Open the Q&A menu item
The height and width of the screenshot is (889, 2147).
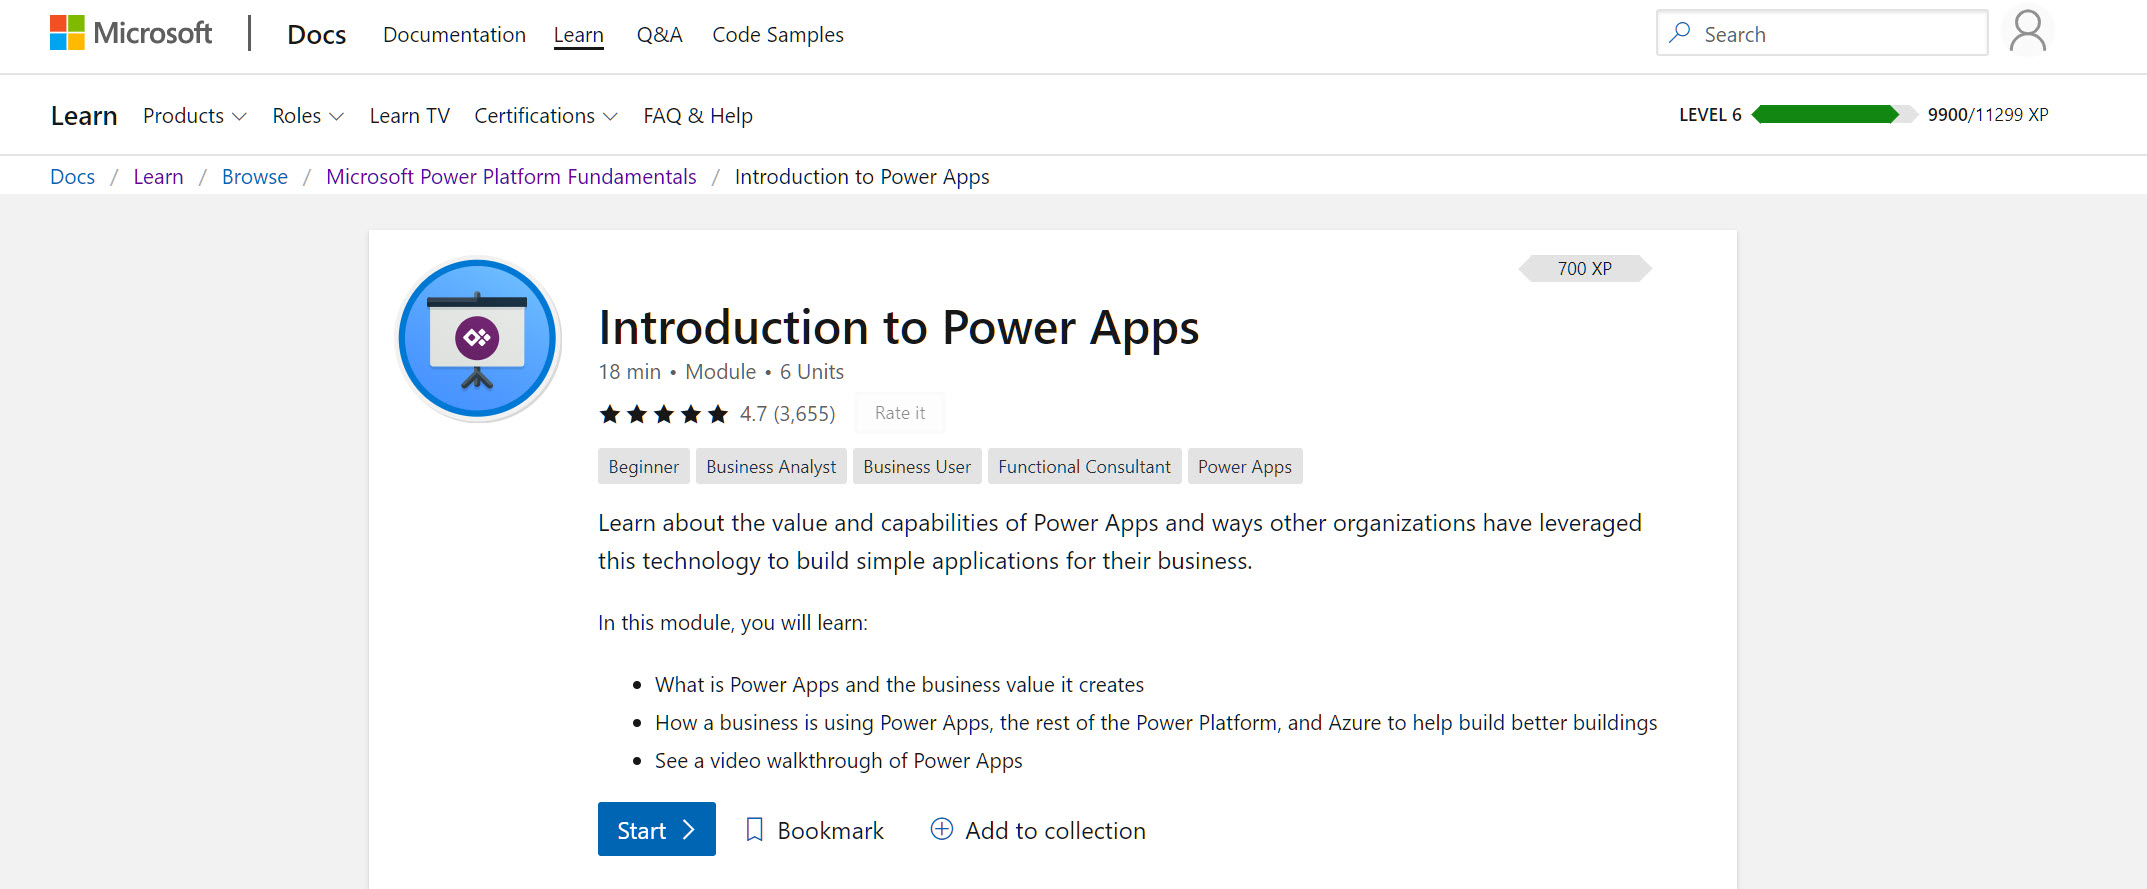(660, 35)
